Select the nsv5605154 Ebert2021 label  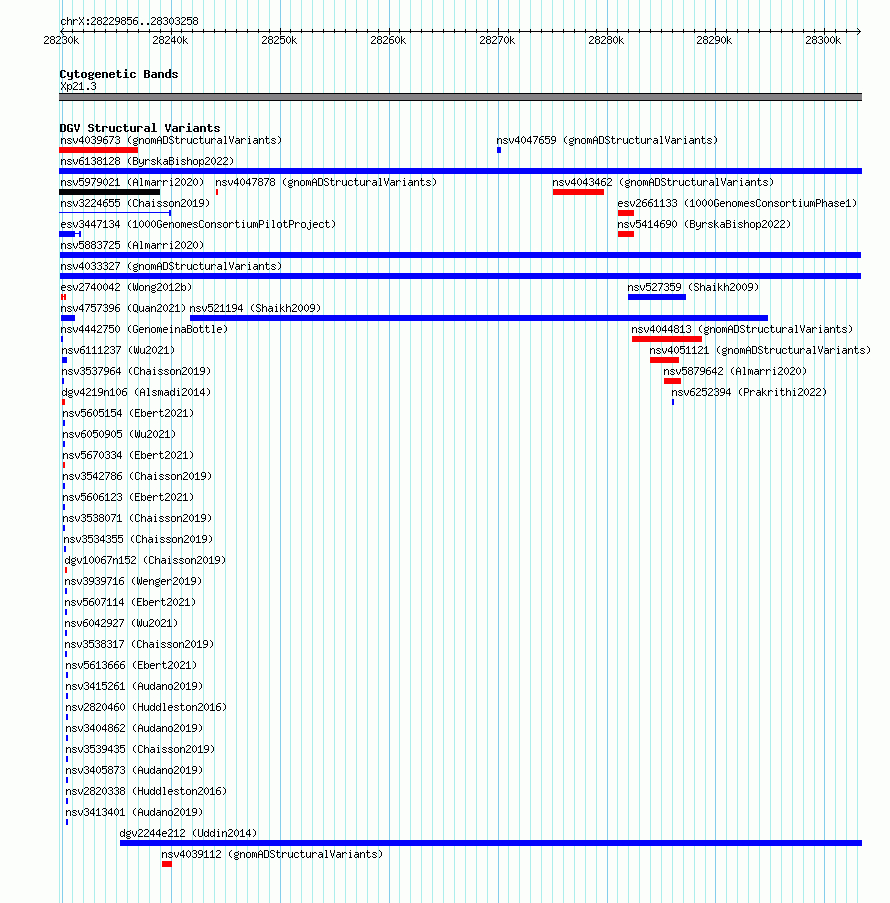coord(128,413)
